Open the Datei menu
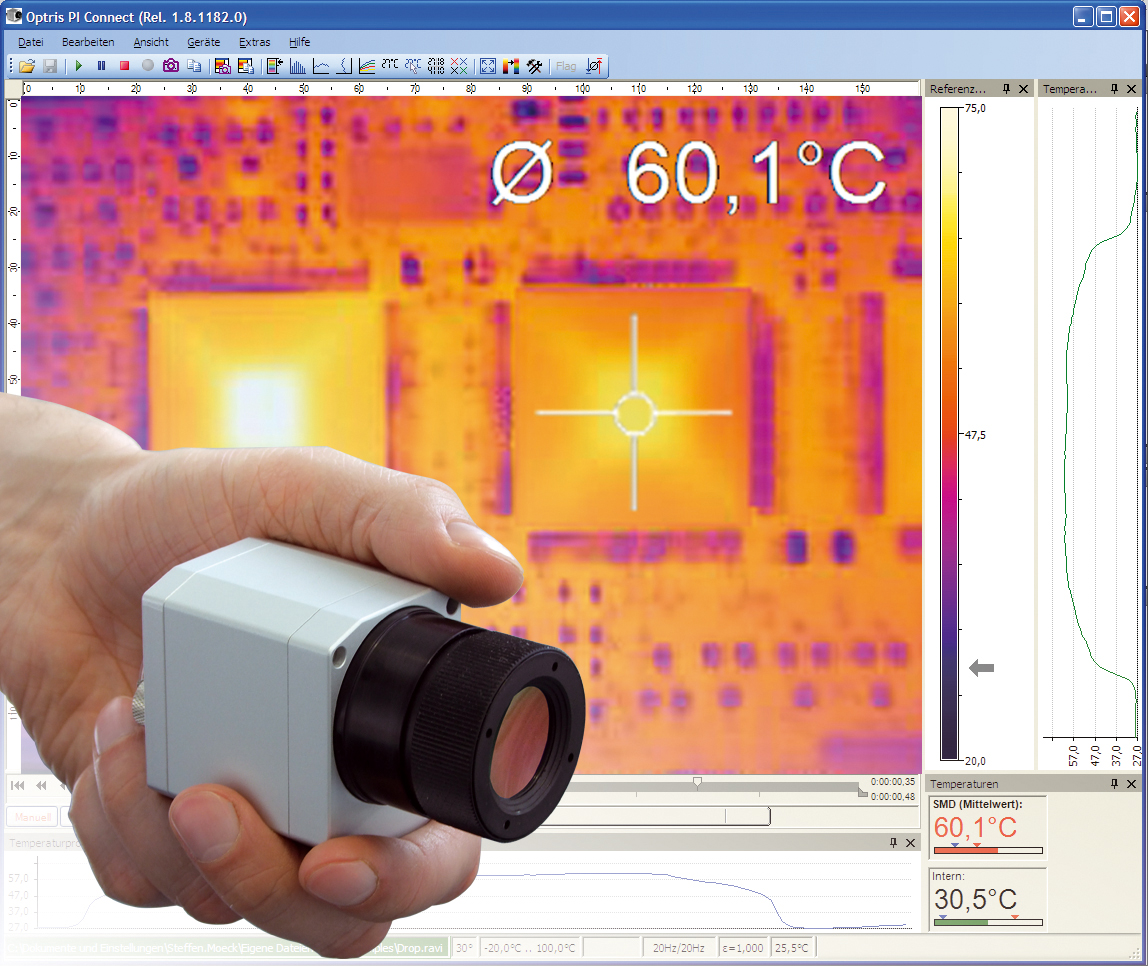1148x966 pixels. (31, 42)
